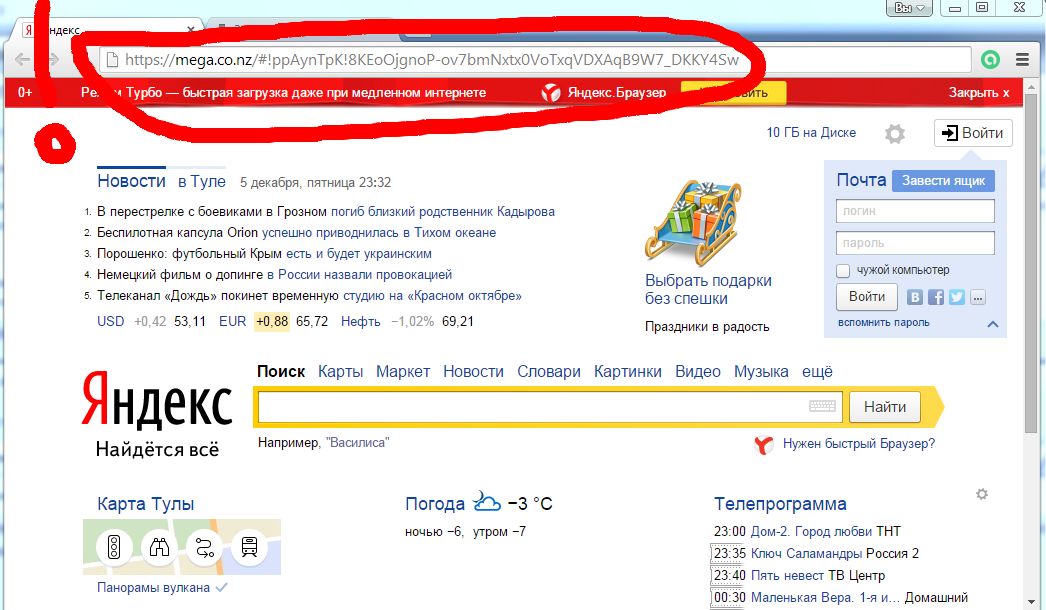This screenshot has width=1046, height=610.
Task: Open the Kadyrov relative news headline
Action: click(x=326, y=212)
